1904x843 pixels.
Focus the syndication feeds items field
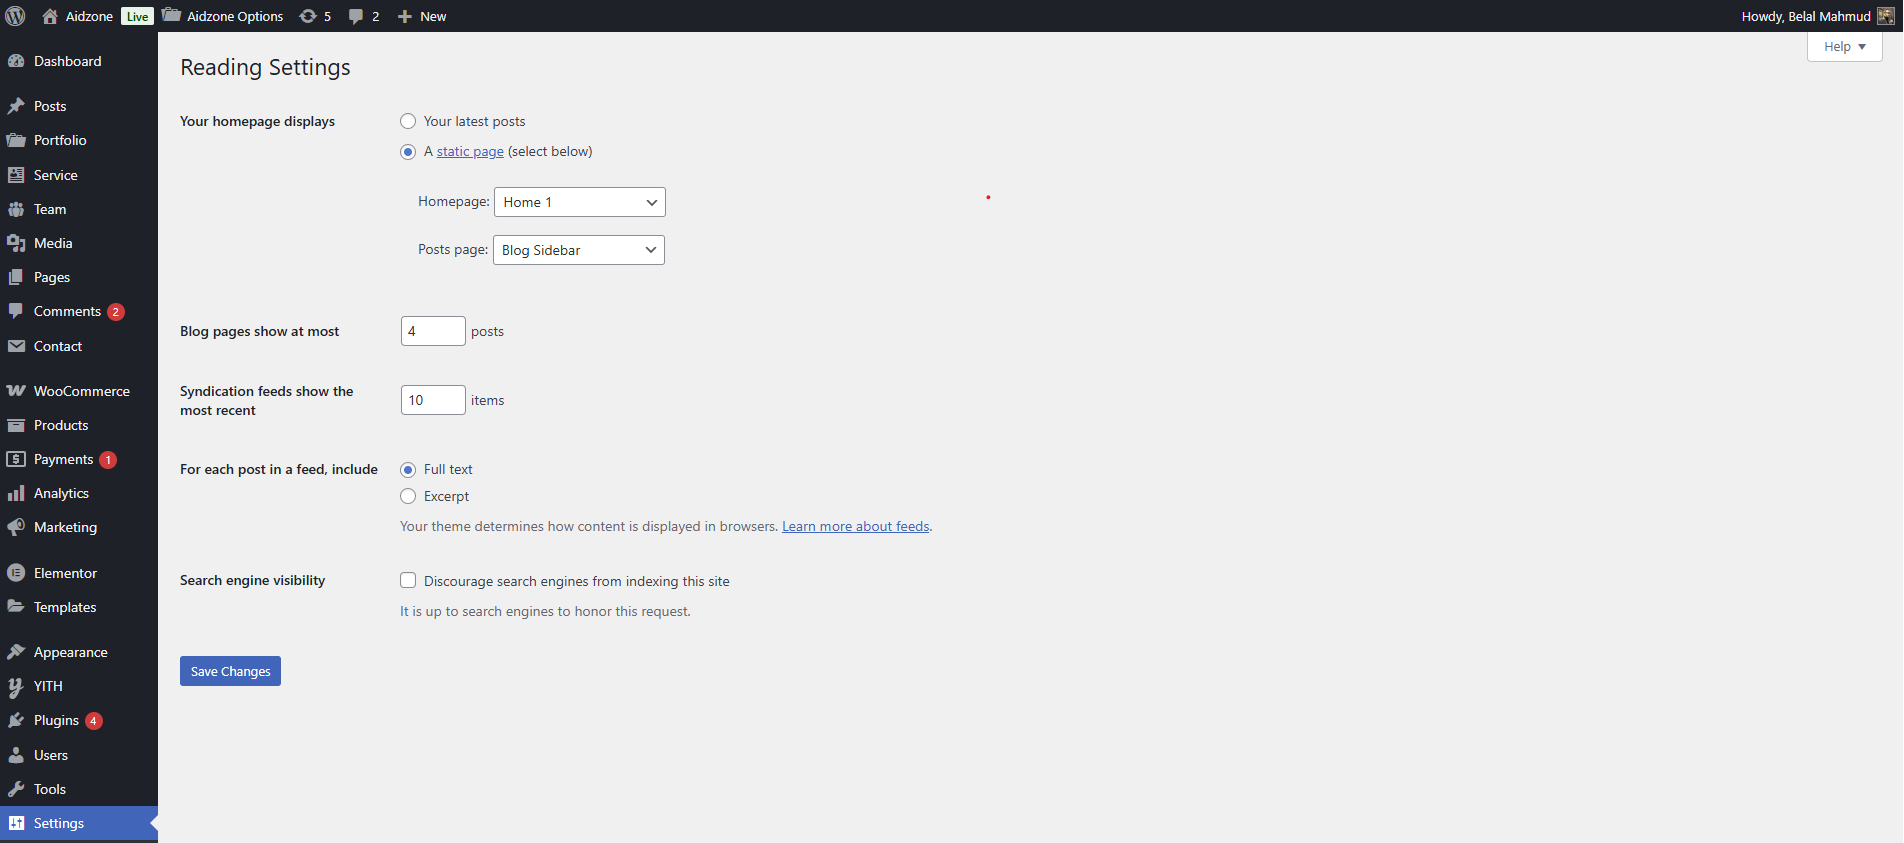pyautogui.click(x=432, y=400)
